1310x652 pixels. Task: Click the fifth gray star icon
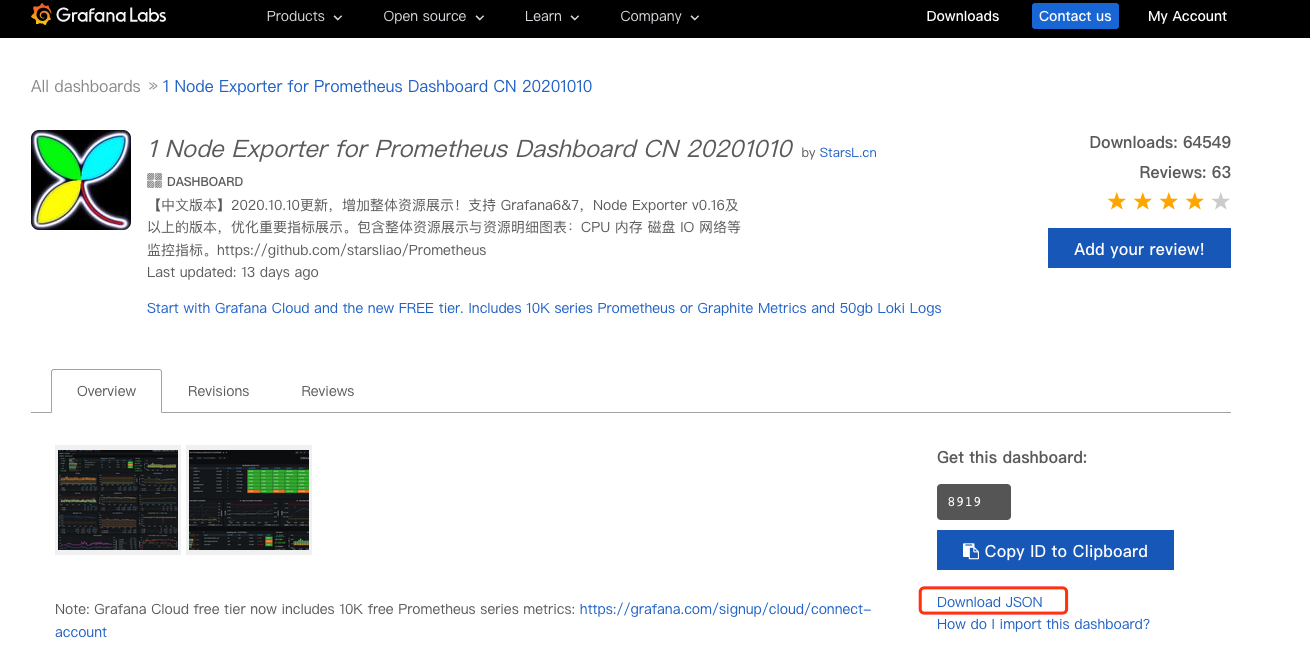[1220, 202]
